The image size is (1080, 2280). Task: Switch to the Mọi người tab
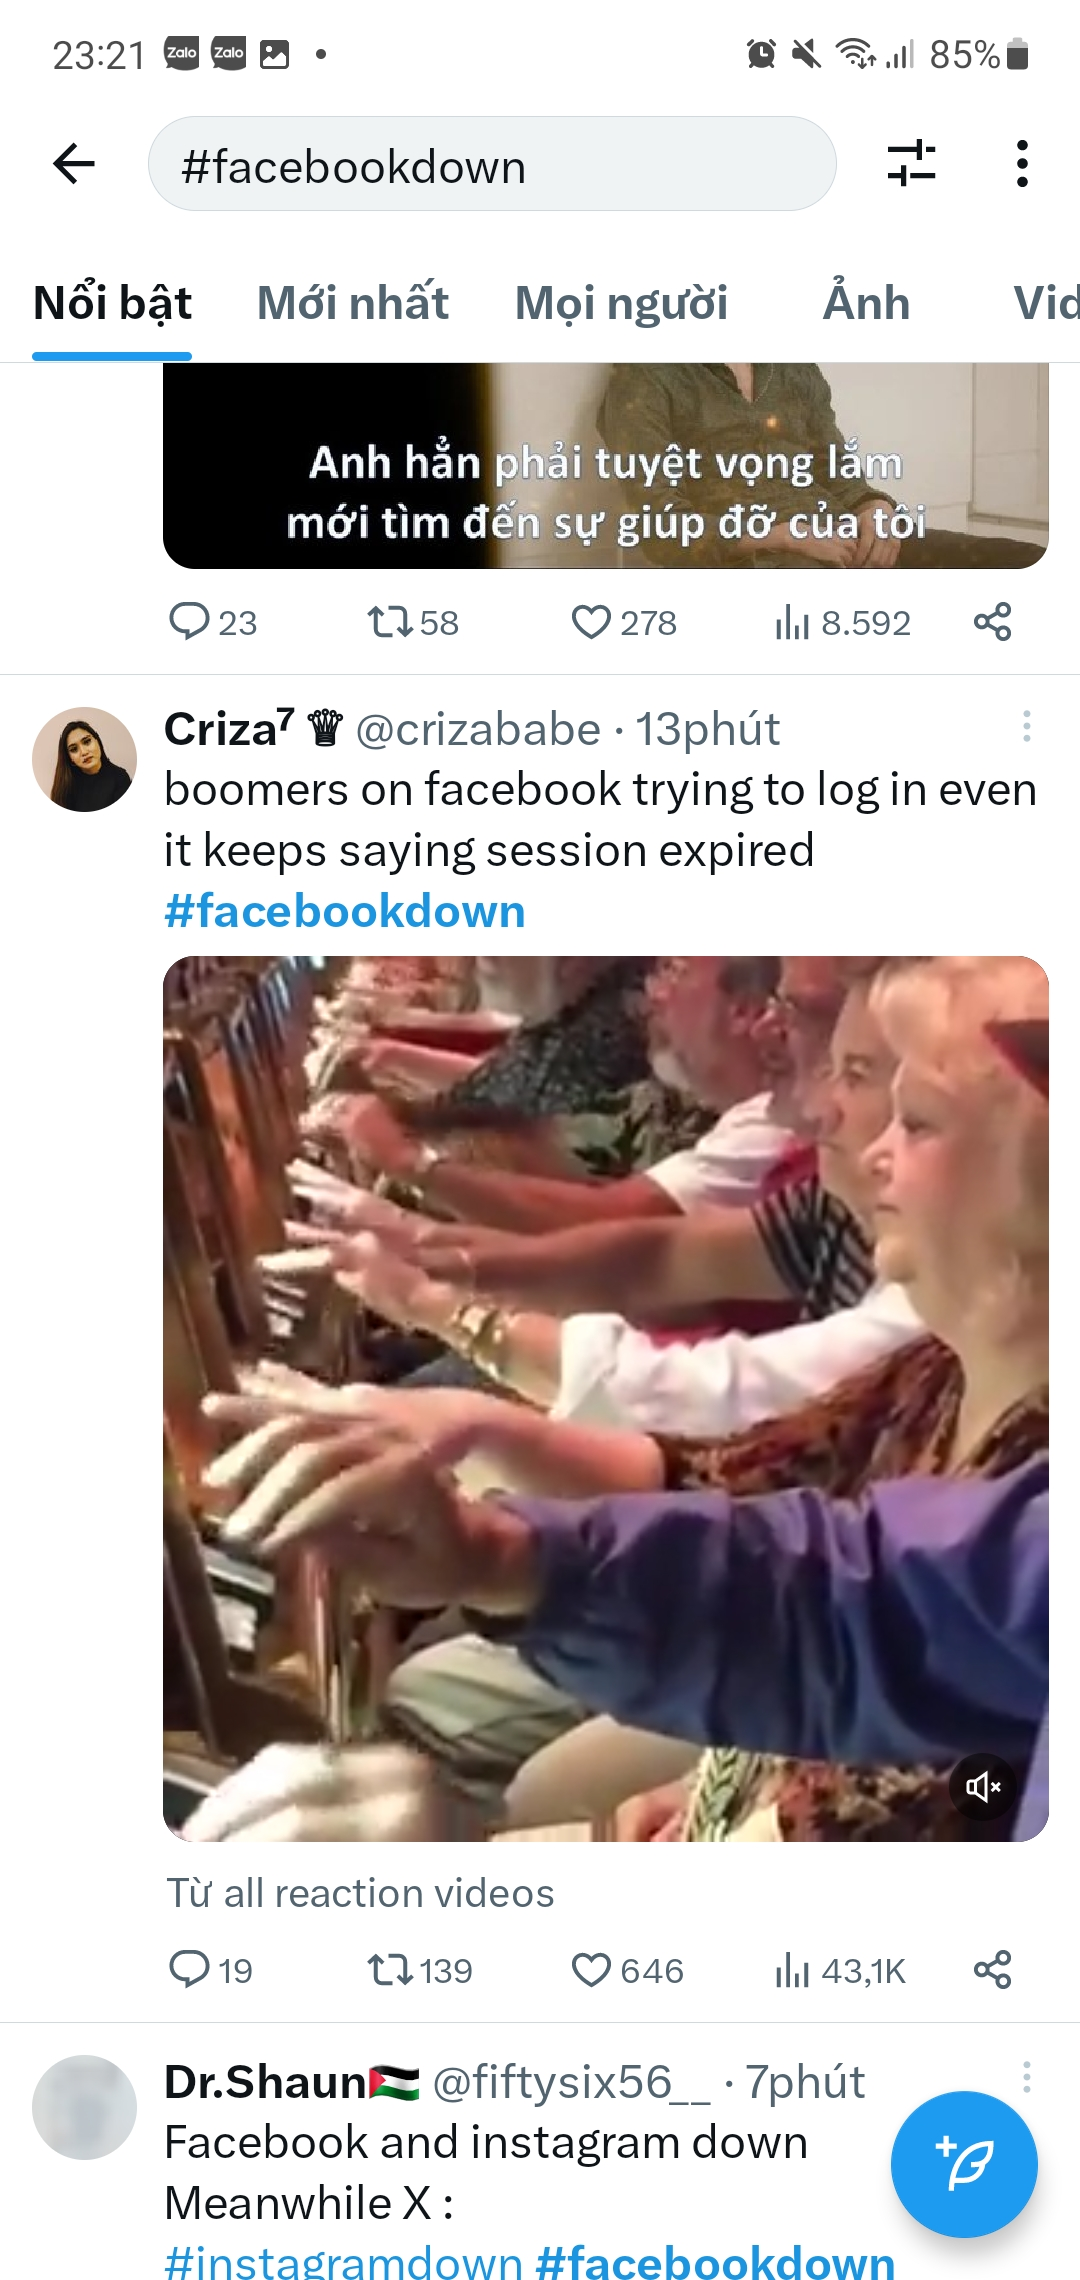(x=621, y=304)
